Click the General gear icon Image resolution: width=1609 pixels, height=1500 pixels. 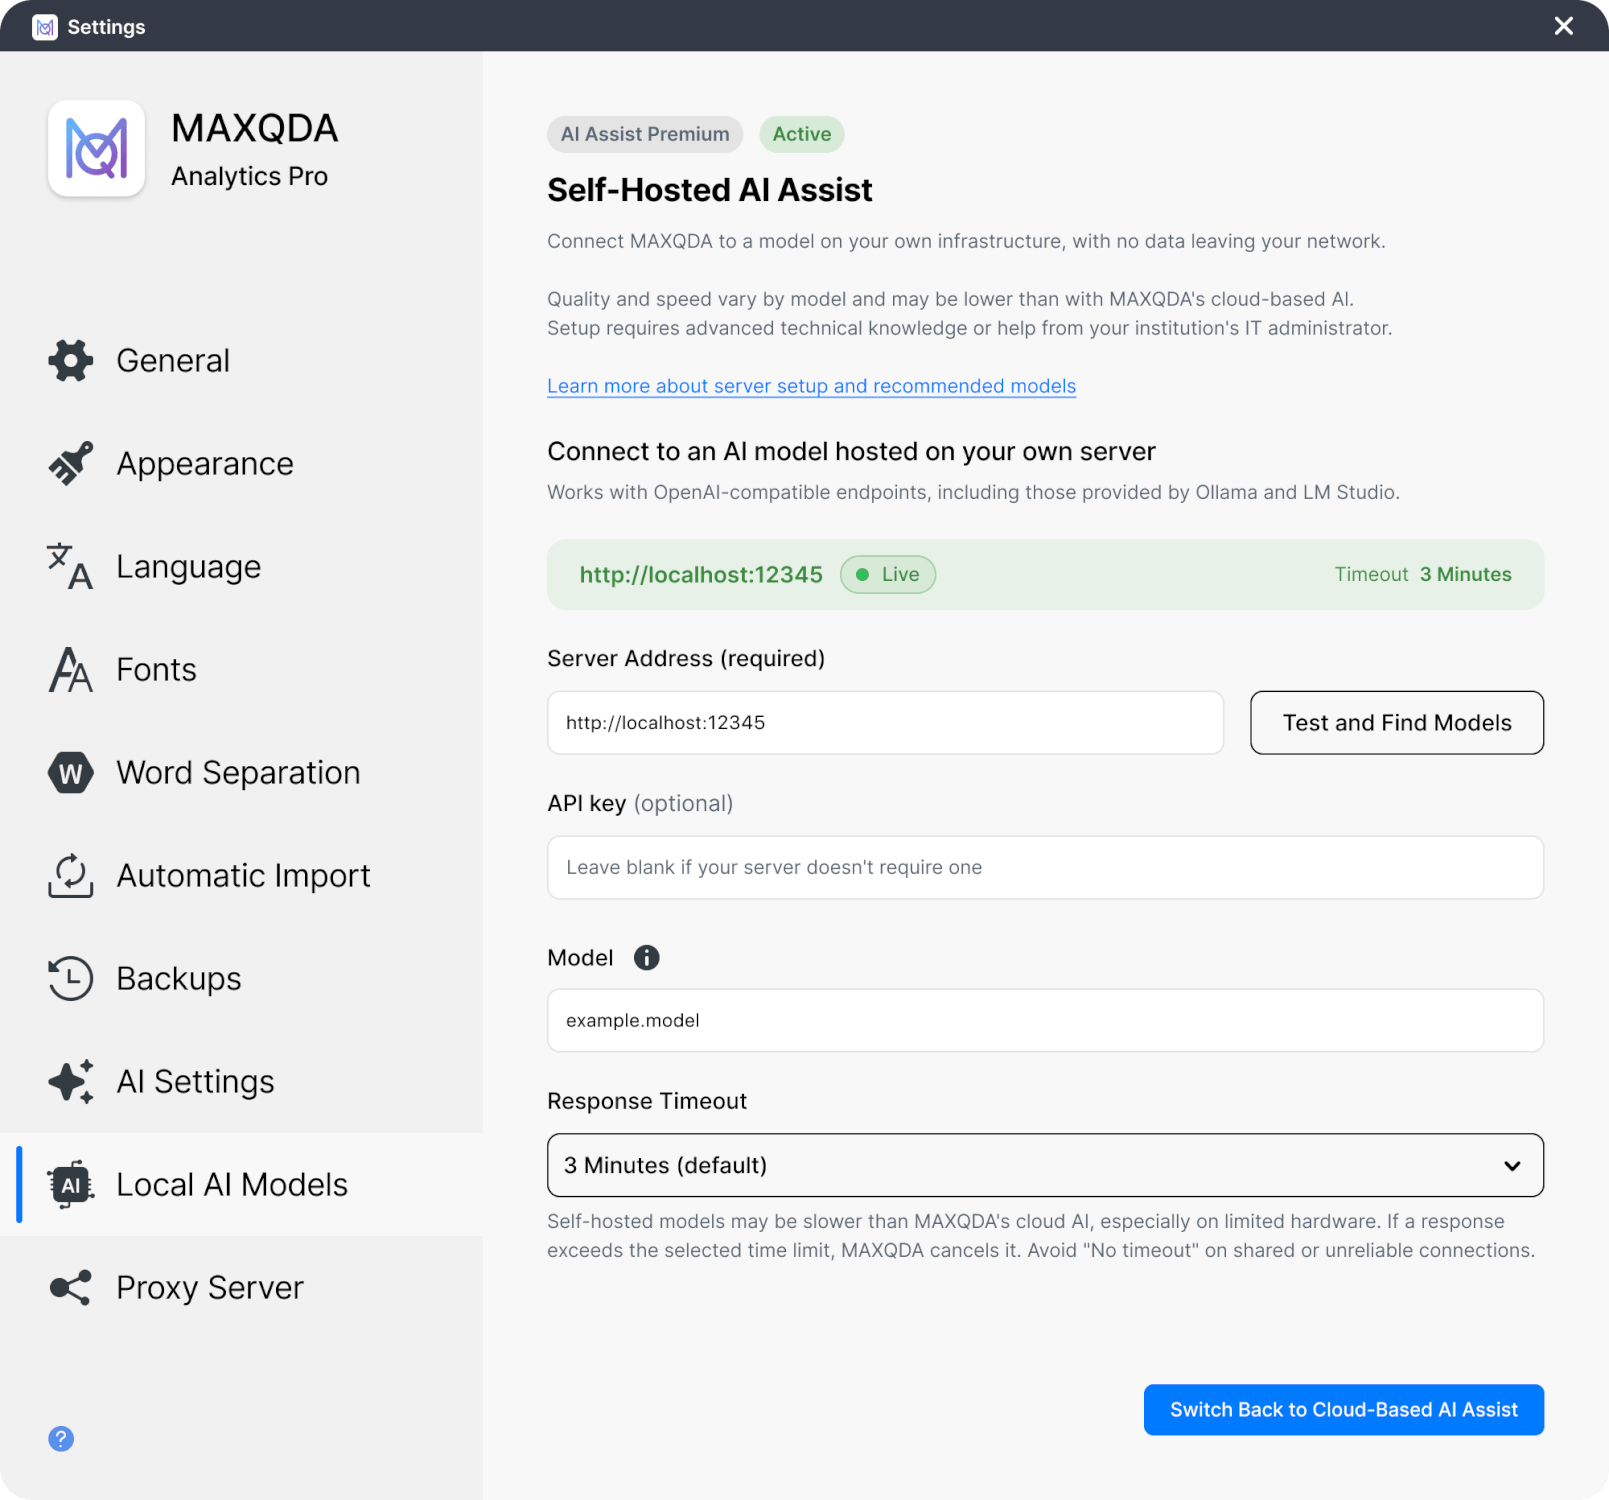(x=70, y=361)
